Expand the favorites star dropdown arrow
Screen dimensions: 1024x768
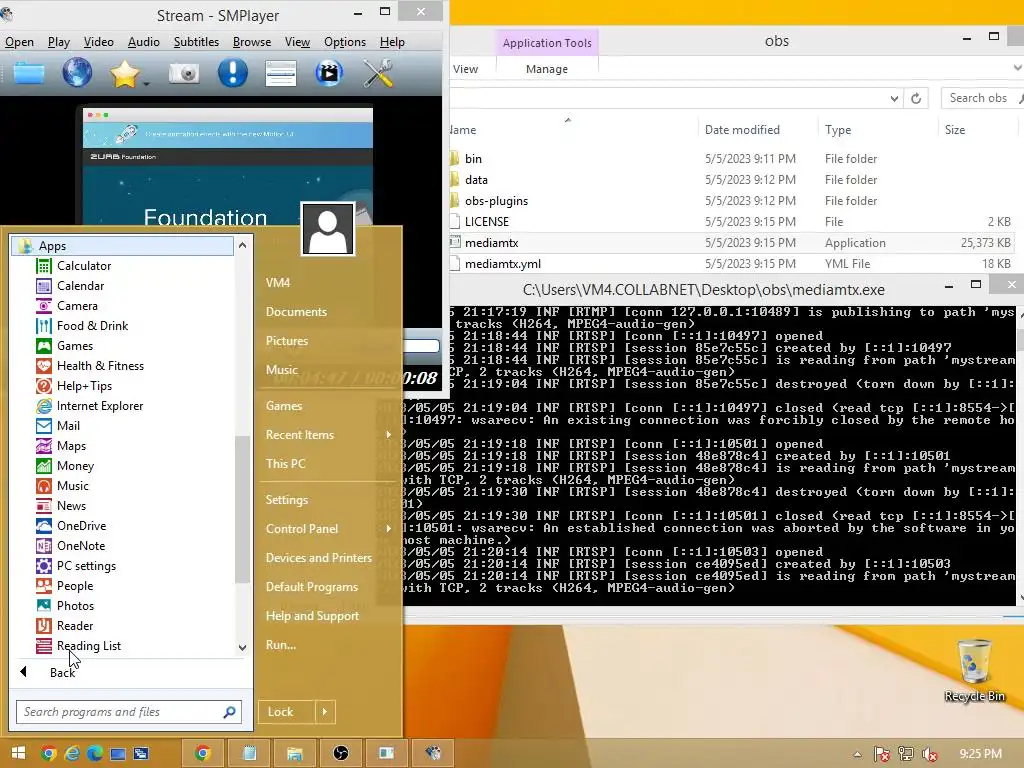pyautogui.click(x=146, y=84)
